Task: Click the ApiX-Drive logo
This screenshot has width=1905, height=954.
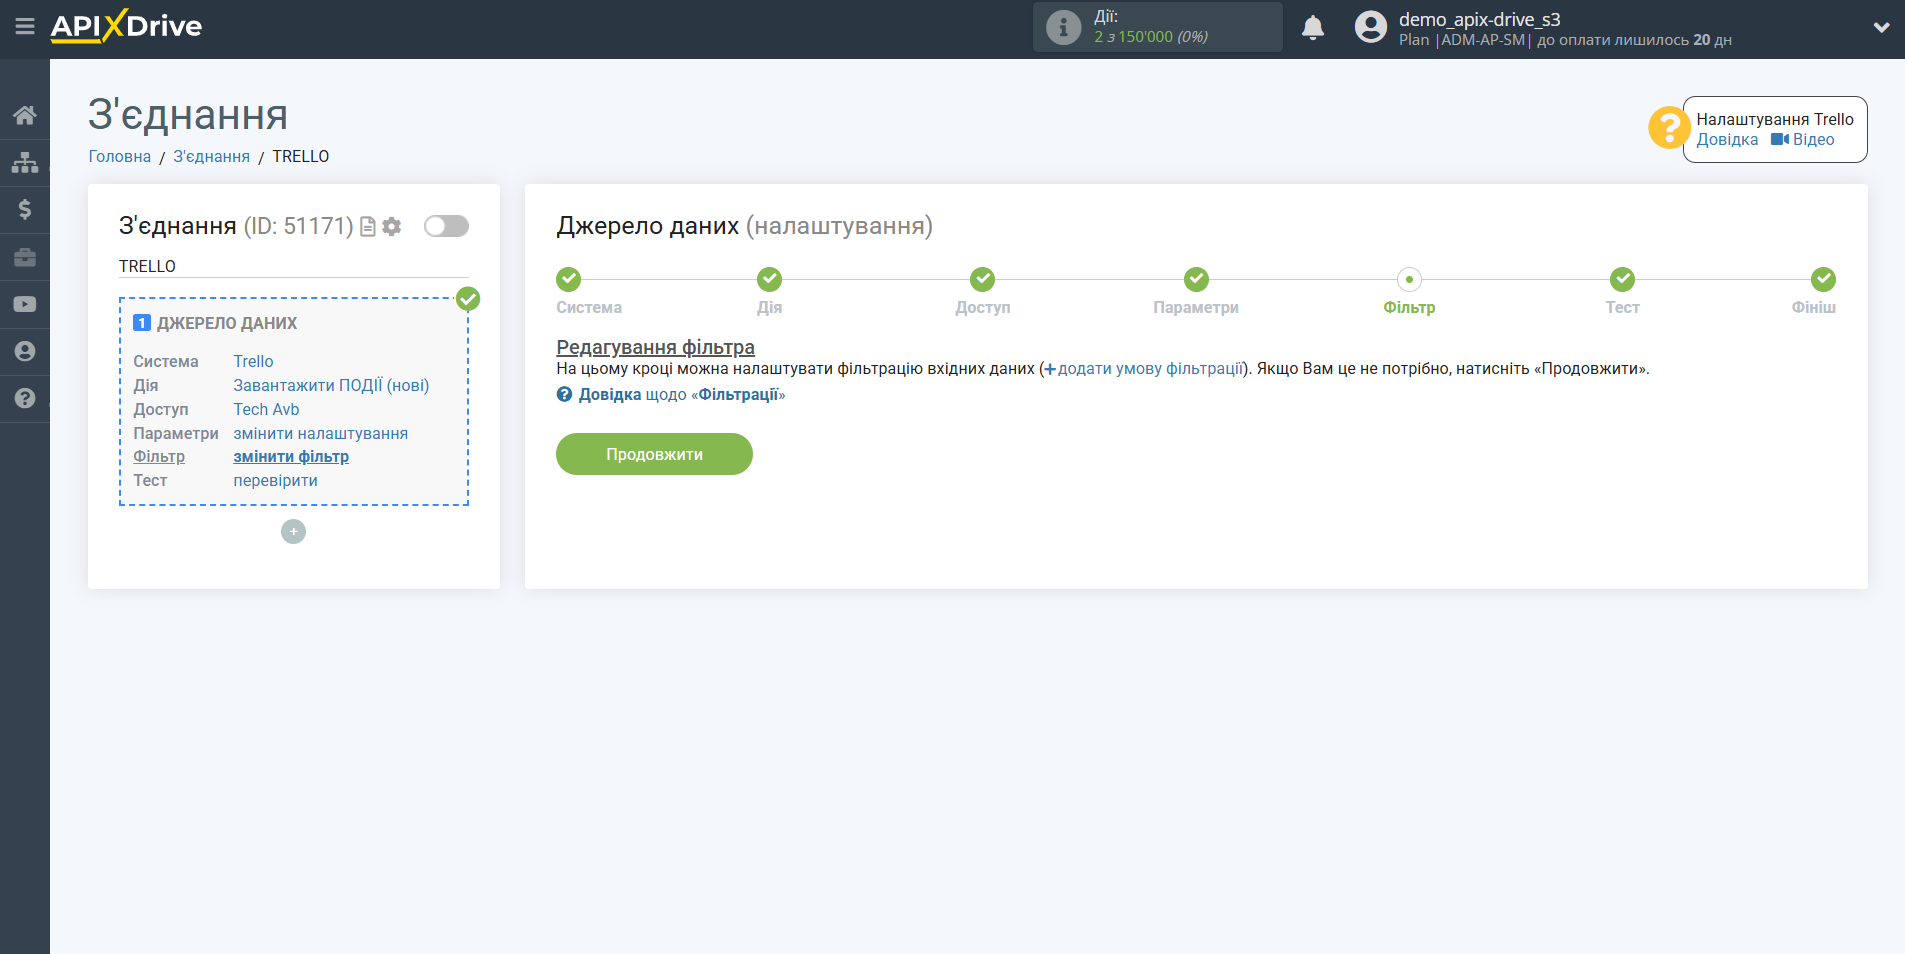Action: [126, 26]
